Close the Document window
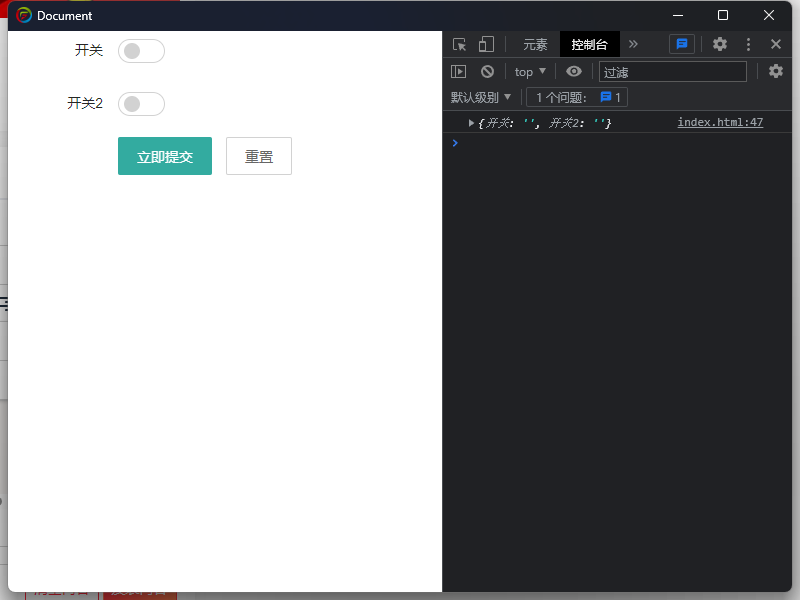Viewport: 800px width, 600px height. [x=768, y=15]
